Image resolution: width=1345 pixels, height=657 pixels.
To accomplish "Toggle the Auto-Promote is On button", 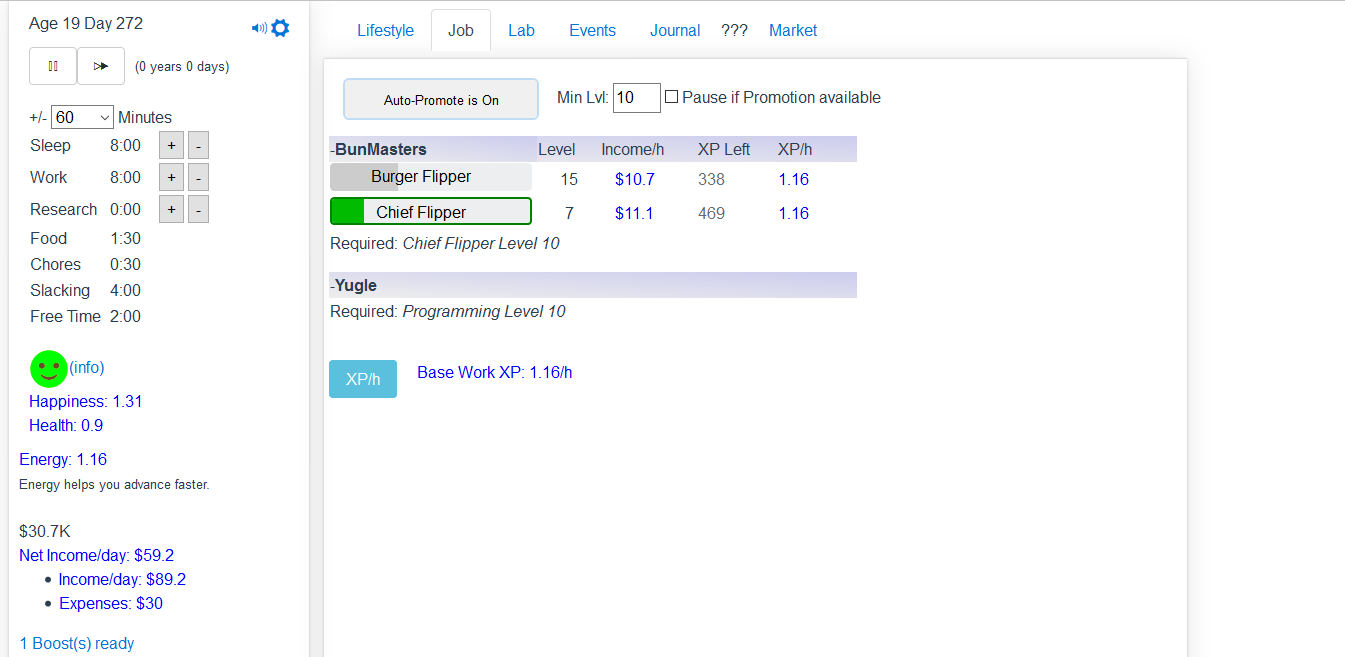I will pyautogui.click(x=441, y=100).
